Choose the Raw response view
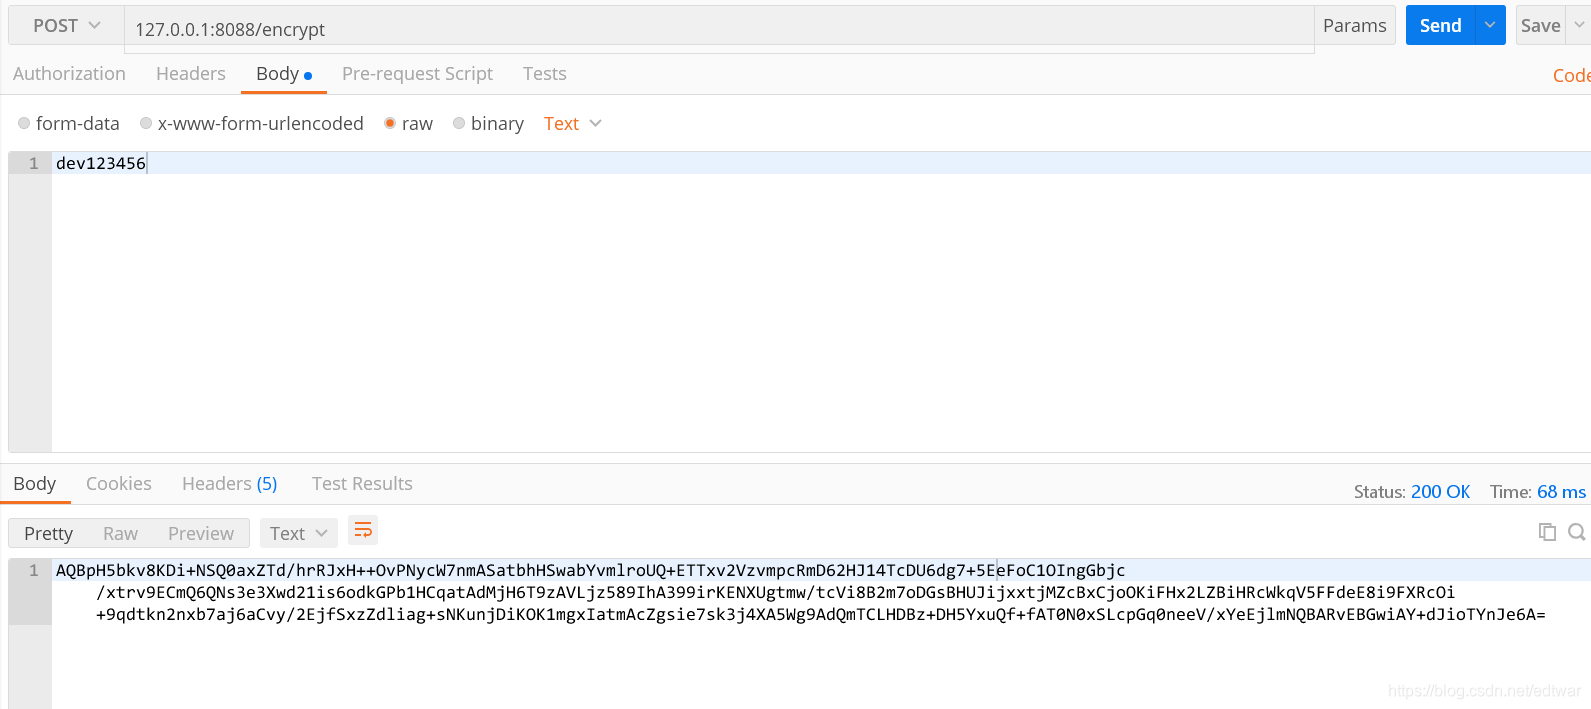 [120, 533]
